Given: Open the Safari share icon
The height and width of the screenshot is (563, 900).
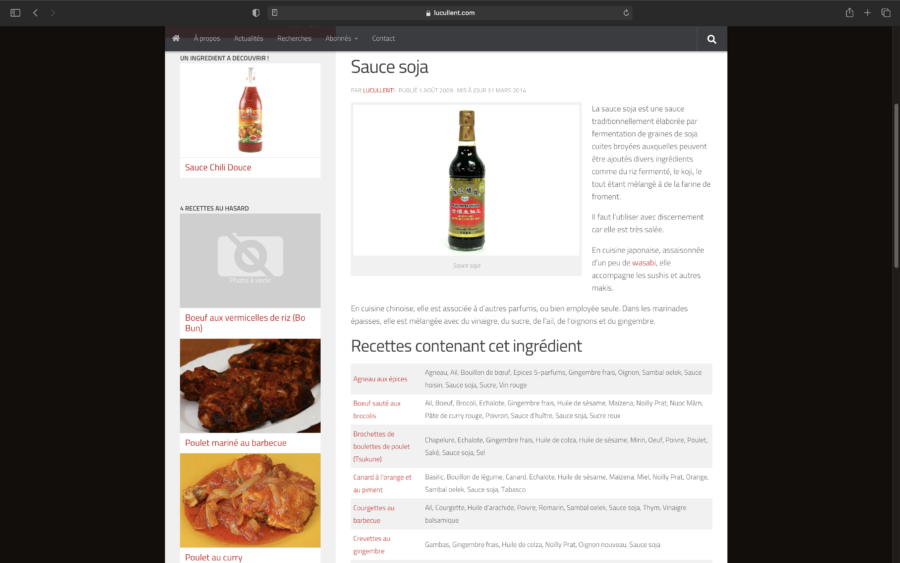Looking at the screenshot, I should [x=849, y=13].
